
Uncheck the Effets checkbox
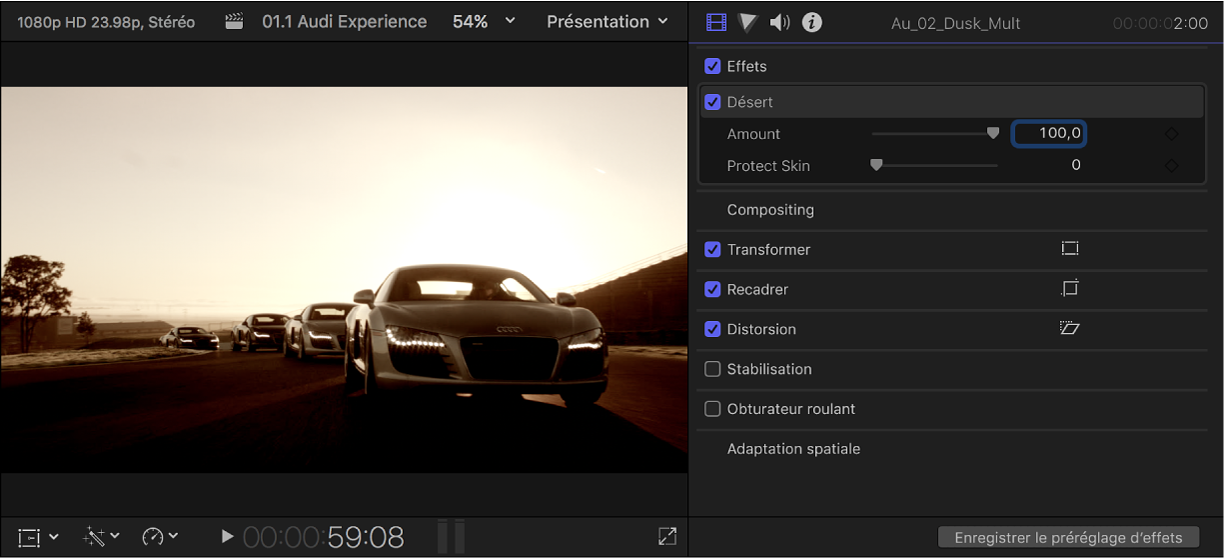click(x=713, y=66)
